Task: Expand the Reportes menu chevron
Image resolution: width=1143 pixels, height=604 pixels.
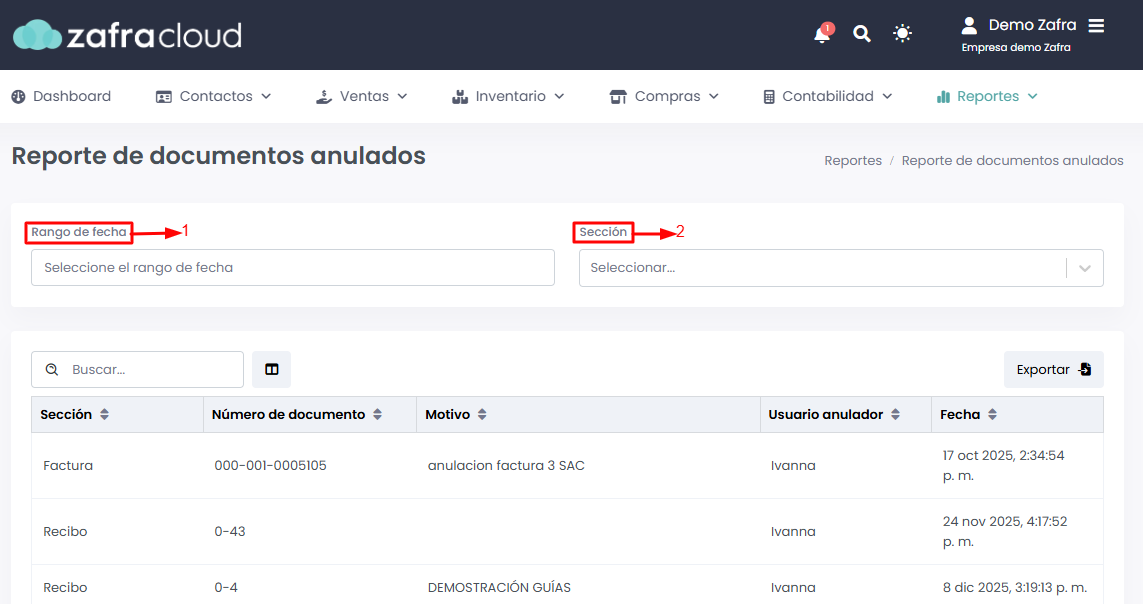Action: [x=1033, y=96]
